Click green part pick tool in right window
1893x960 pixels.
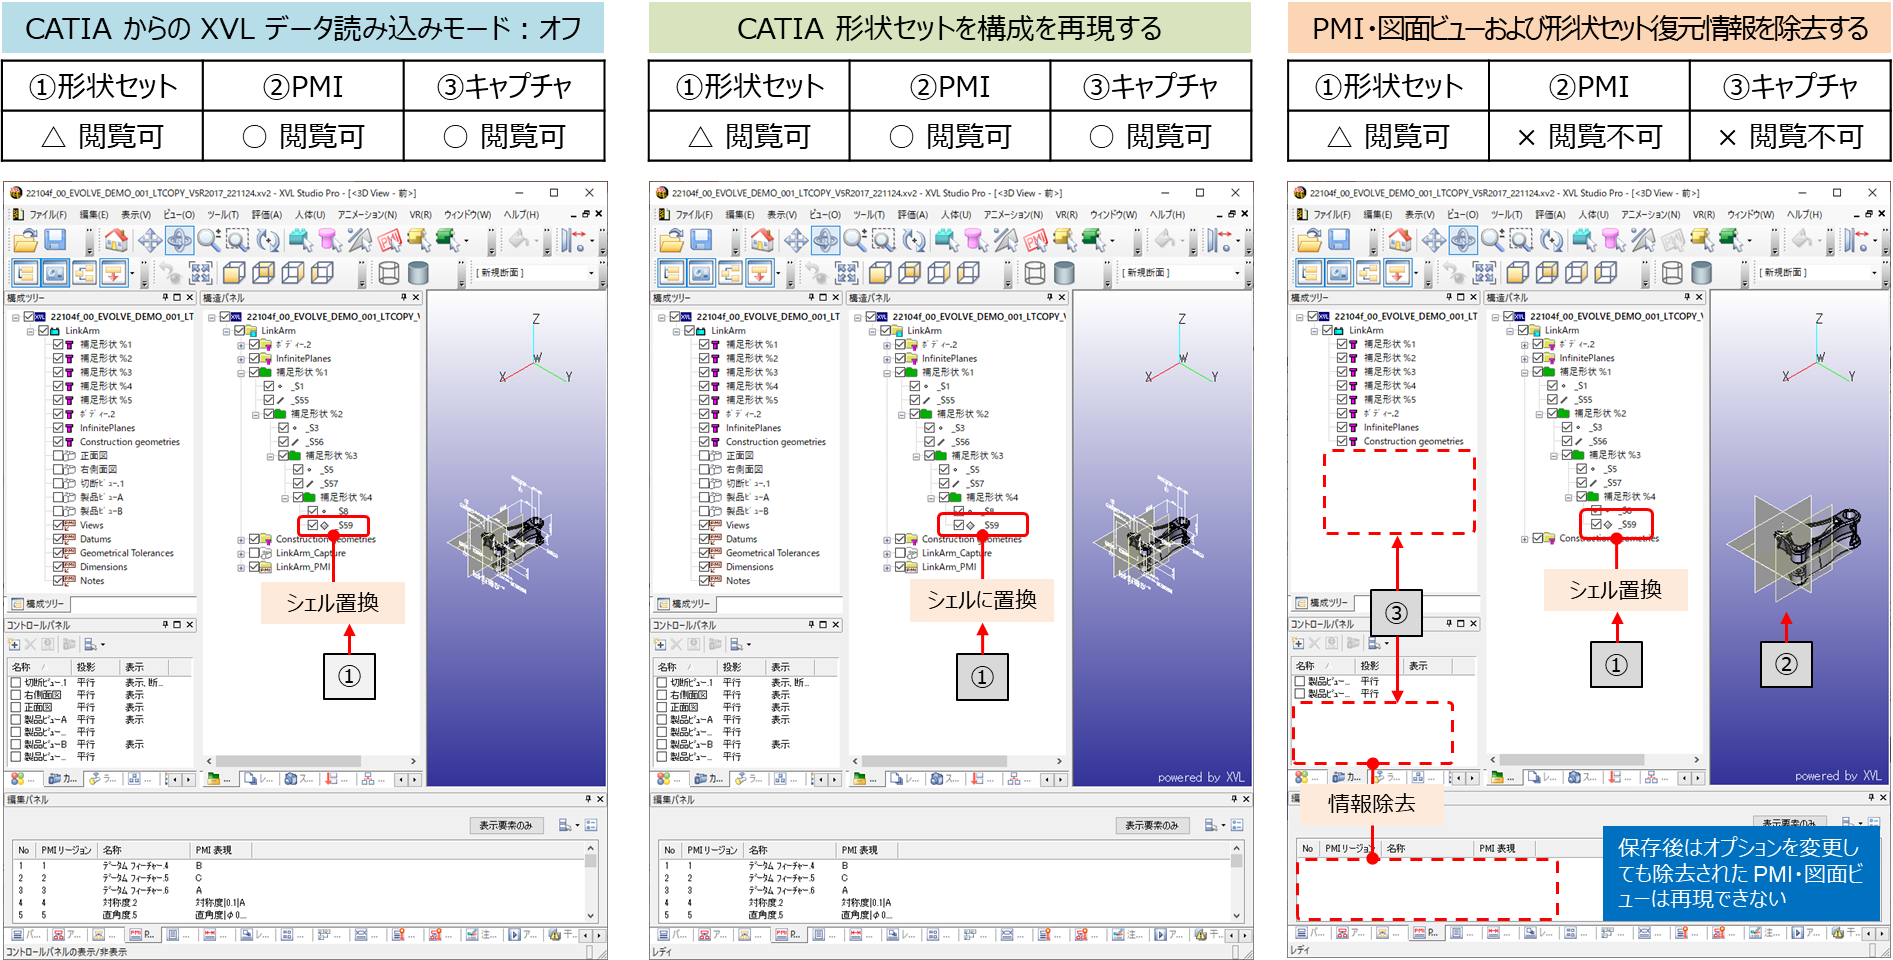click(x=1730, y=240)
